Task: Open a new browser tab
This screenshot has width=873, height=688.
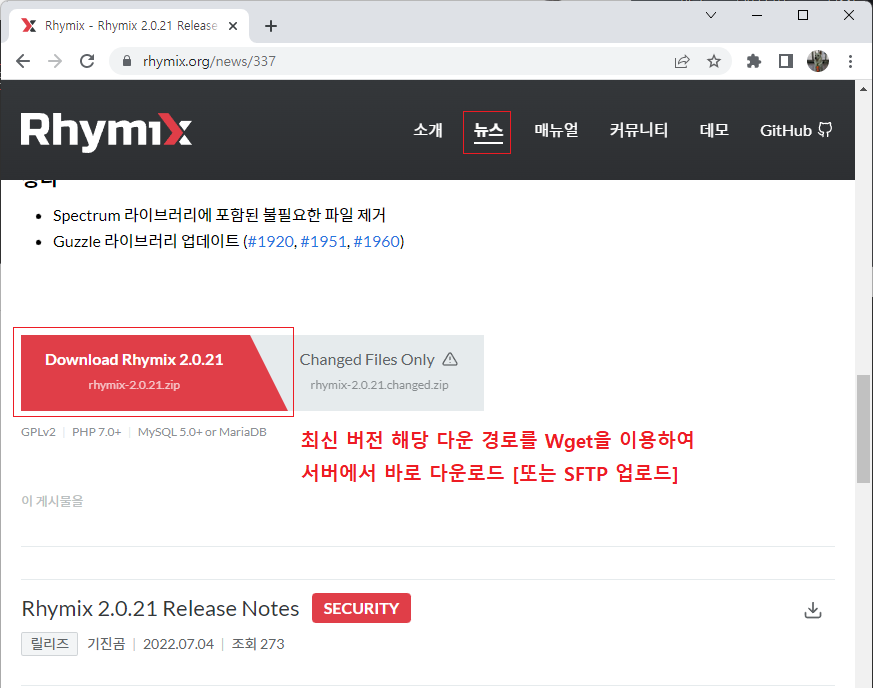Action: pos(271,26)
